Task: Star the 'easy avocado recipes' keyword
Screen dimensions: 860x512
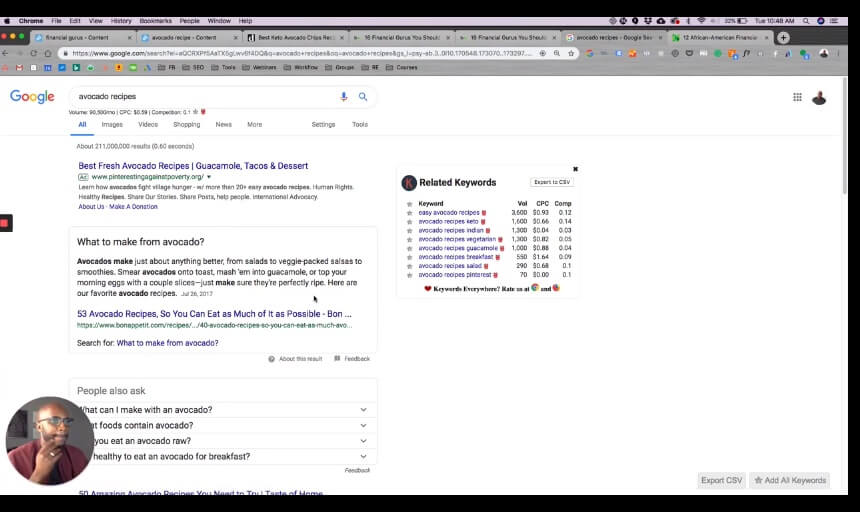Action: point(409,213)
